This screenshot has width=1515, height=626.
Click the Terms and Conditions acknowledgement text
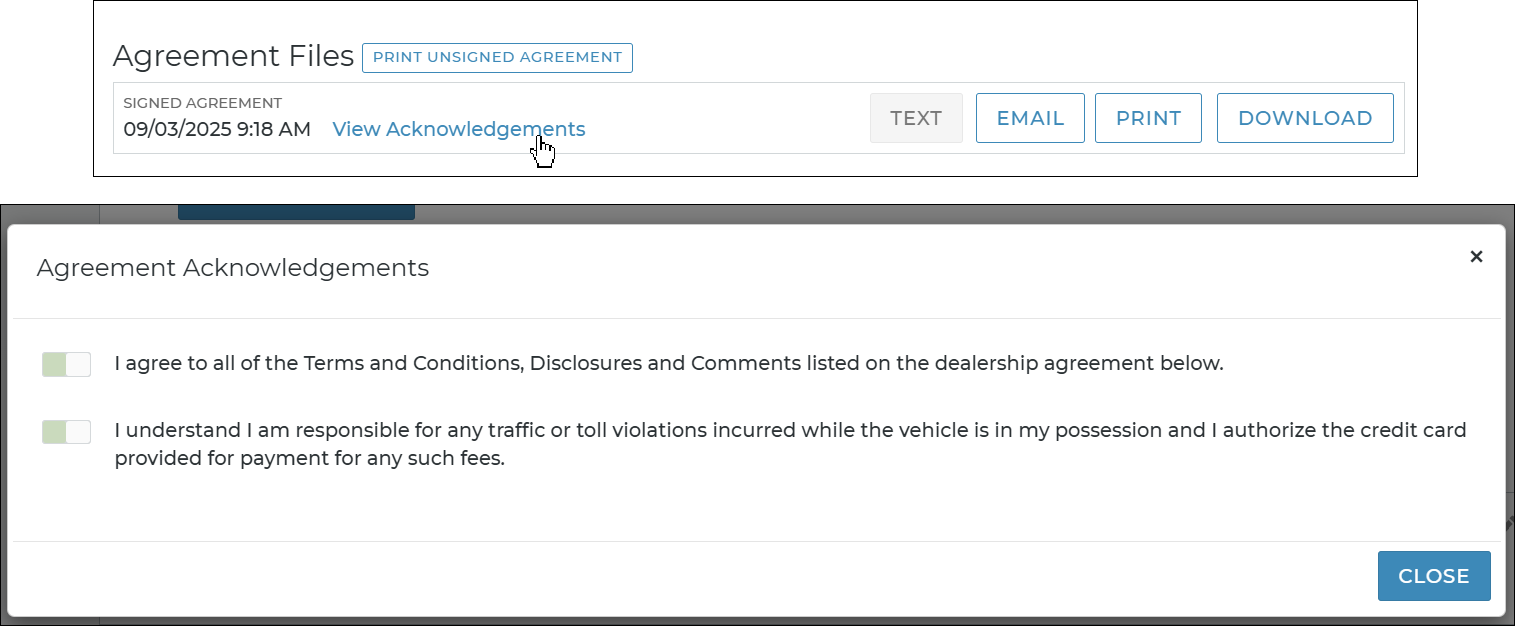(x=668, y=364)
